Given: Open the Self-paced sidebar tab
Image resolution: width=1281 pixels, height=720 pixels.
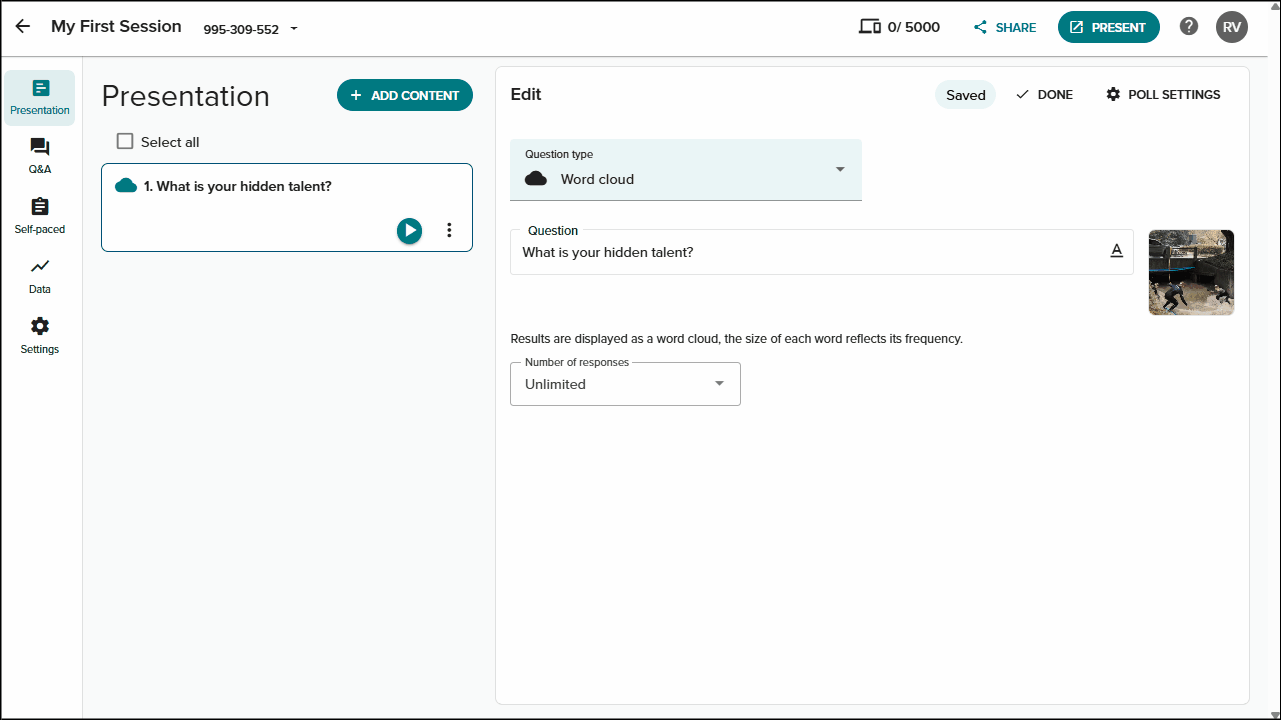Looking at the screenshot, I should coord(40,217).
